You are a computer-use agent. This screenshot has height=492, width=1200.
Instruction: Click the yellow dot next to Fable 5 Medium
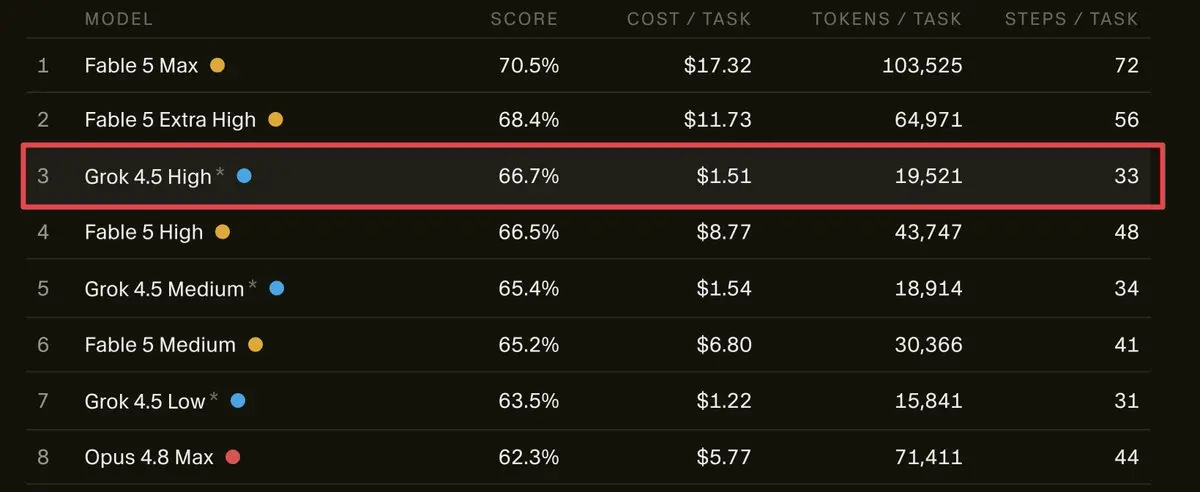pos(255,345)
